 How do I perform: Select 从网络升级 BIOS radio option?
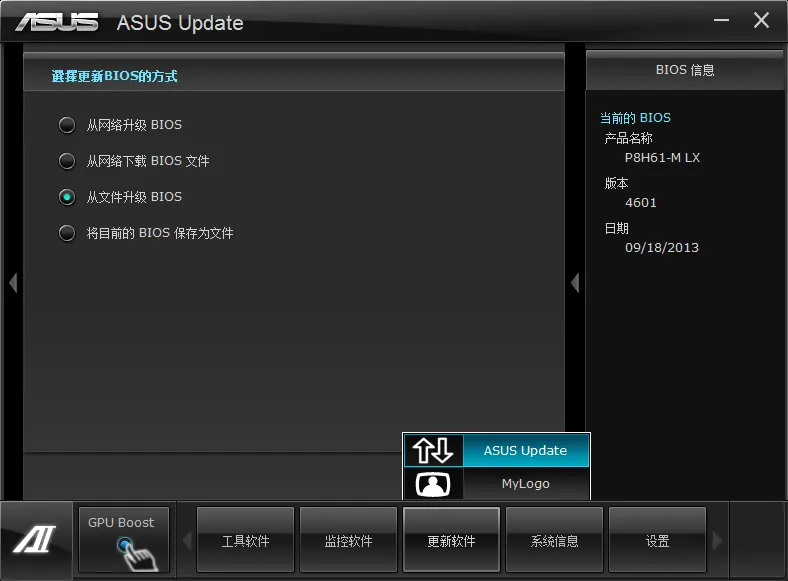click(x=67, y=125)
